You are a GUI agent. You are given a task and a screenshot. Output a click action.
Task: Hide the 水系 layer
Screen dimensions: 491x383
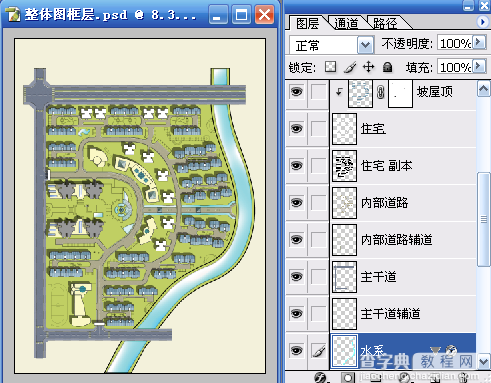296,350
